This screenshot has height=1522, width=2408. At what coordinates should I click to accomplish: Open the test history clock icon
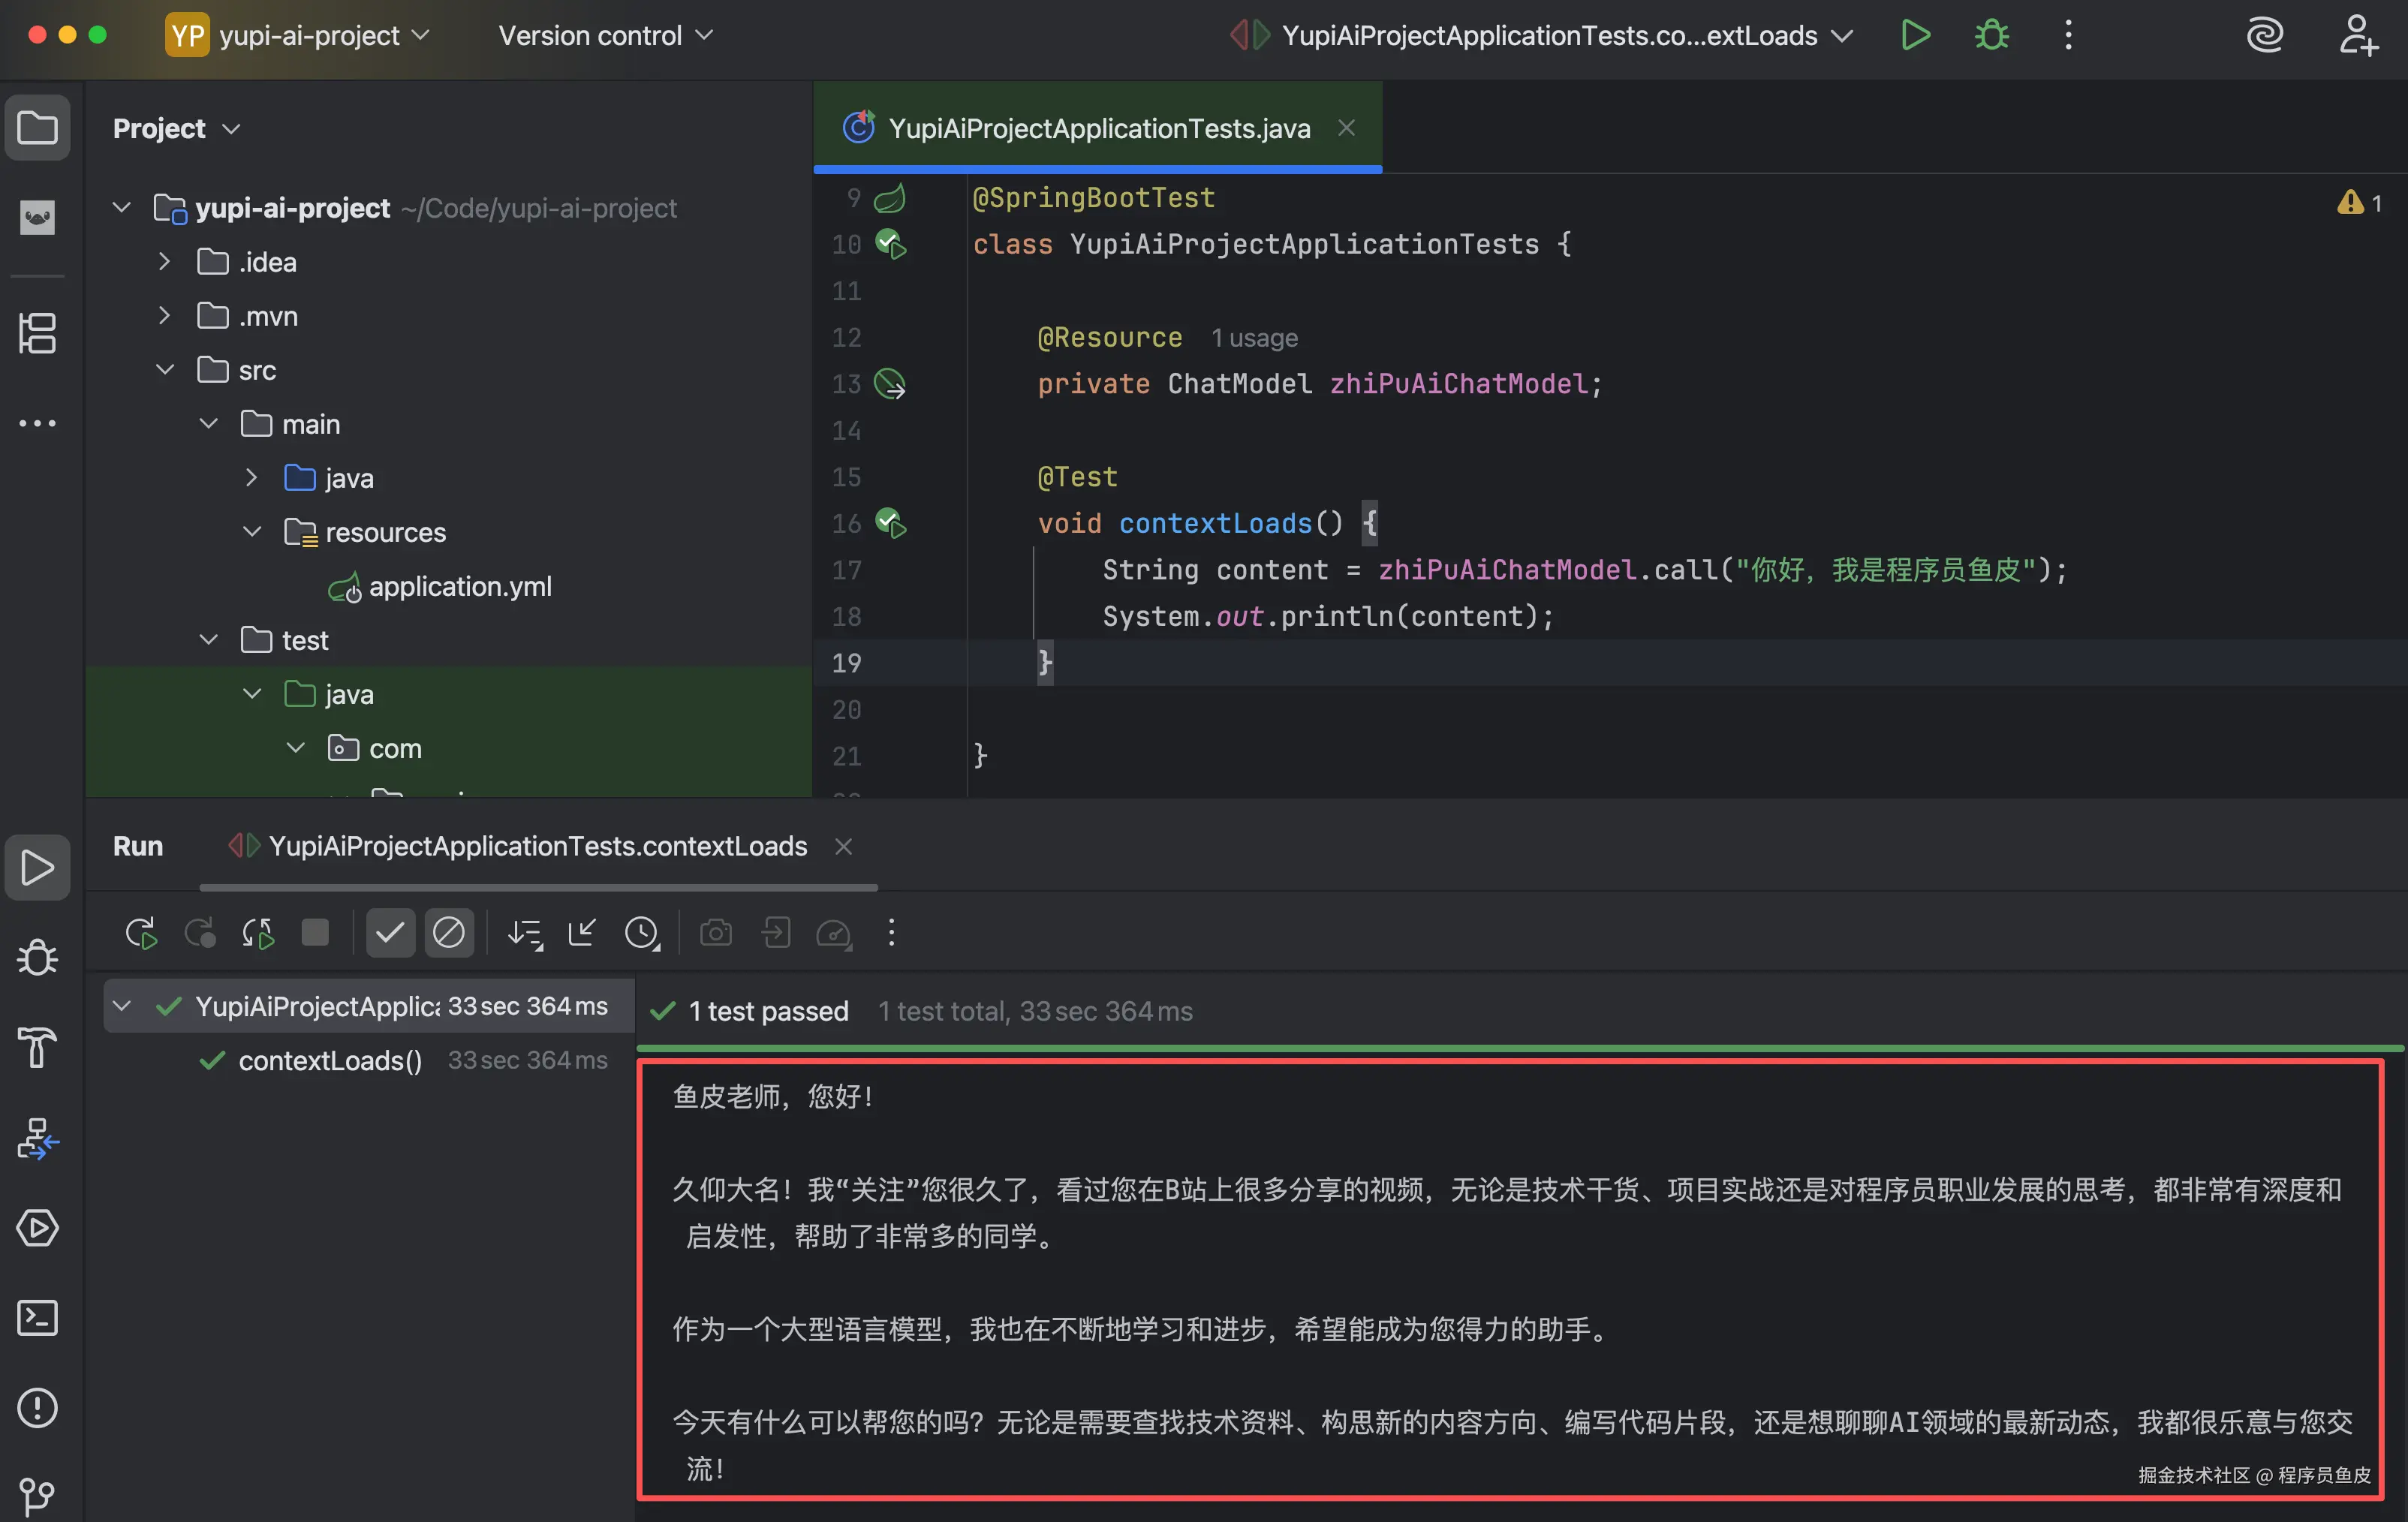tap(641, 933)
